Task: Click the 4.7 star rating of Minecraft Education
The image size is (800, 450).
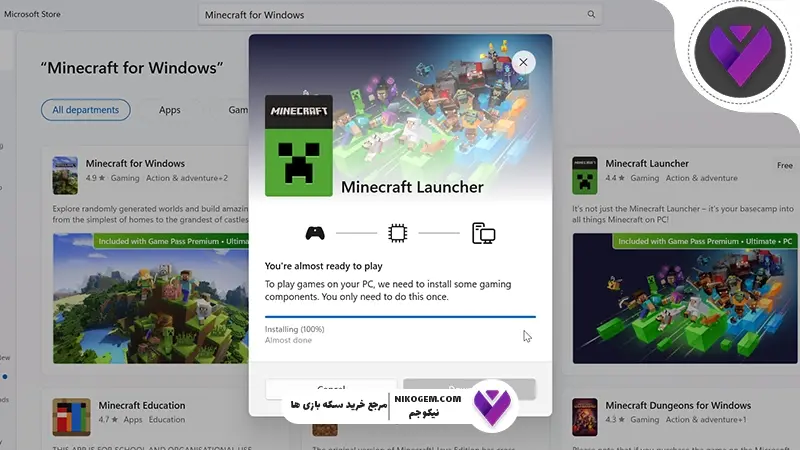Action: tap(108, 419)
